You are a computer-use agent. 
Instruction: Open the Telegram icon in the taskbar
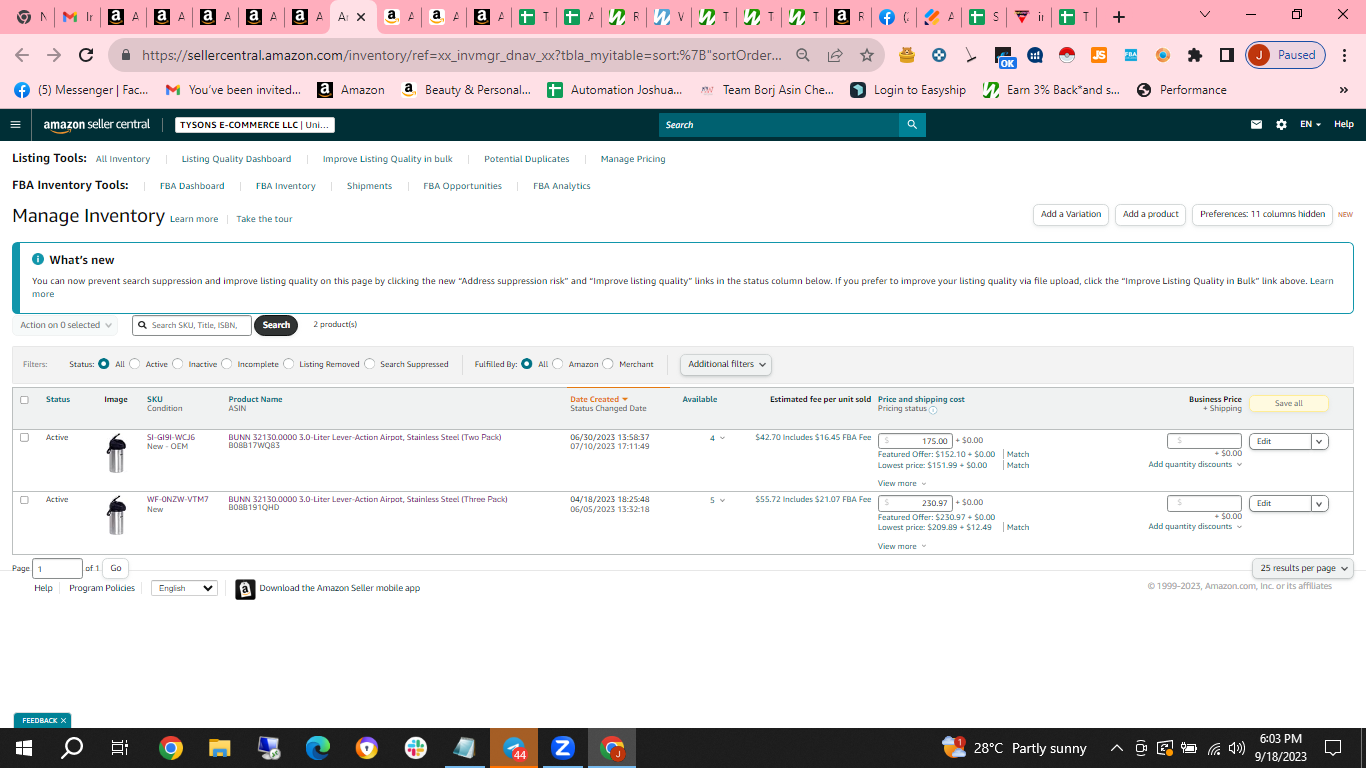(514, 748)
